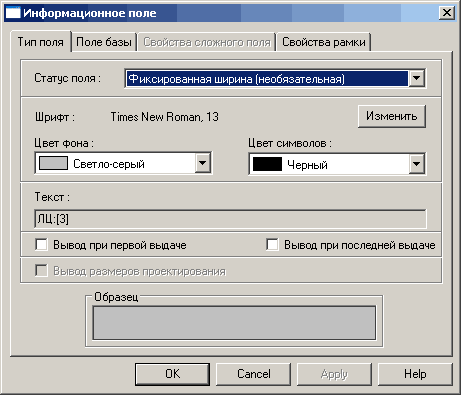Click the Образец gray preview area
Image resolution: width=461 pixels, height=395 pixels.
234,323
